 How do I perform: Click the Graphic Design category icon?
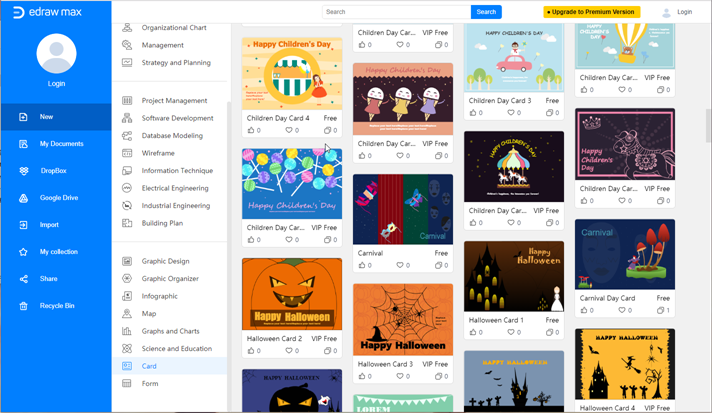pos(127,261)
